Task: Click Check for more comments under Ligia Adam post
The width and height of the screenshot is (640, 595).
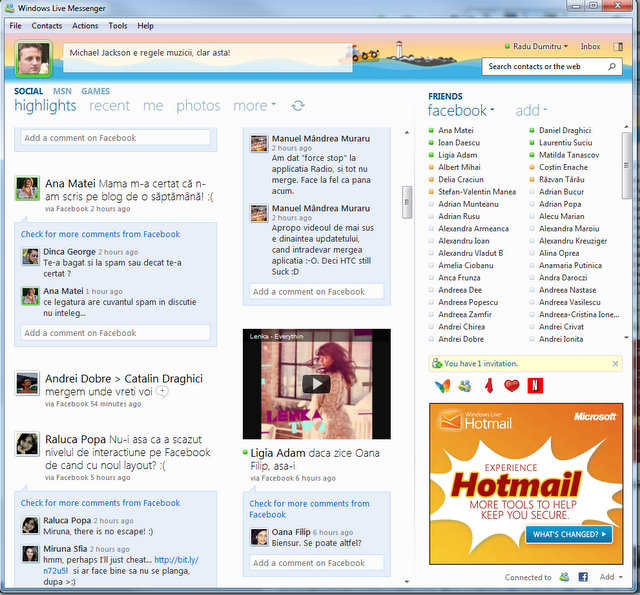Action: coord(309,509)
